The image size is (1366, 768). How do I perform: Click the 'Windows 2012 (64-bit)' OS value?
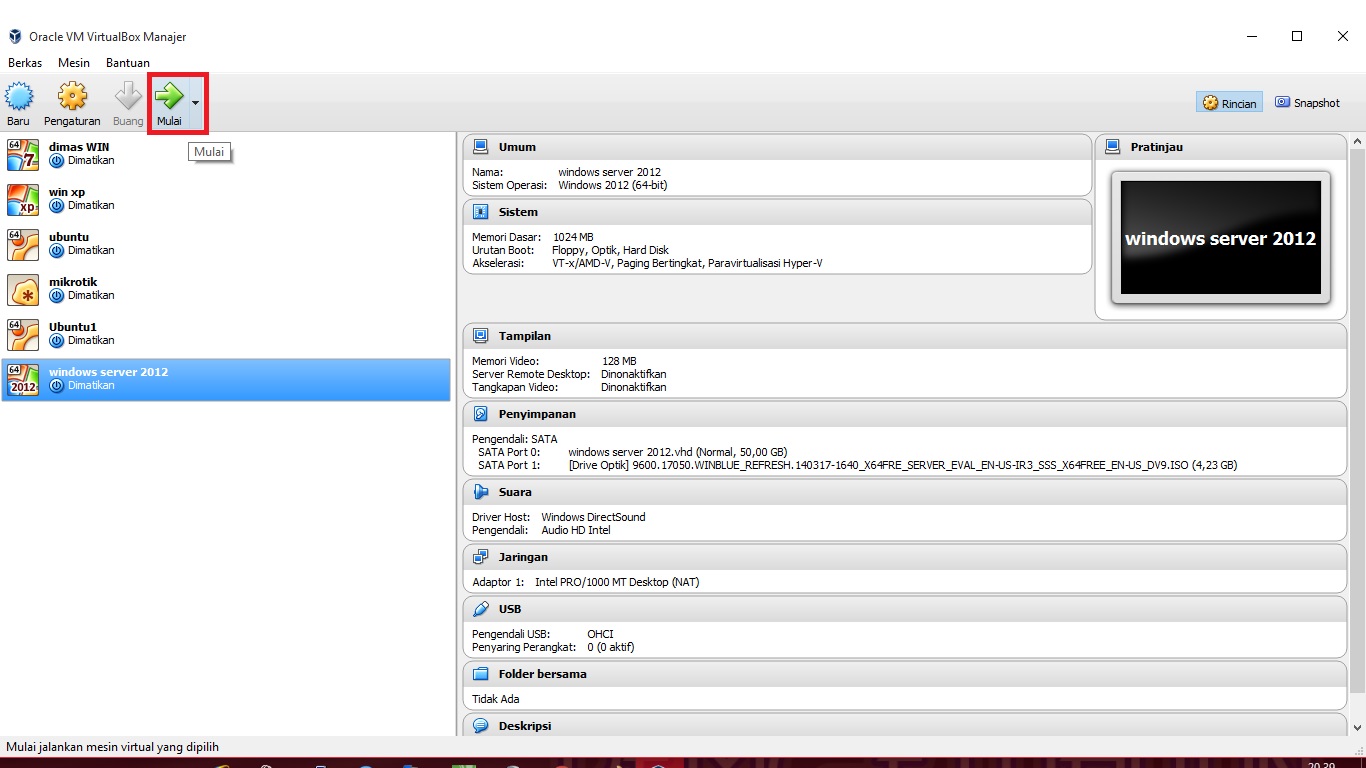pos(613,185)
